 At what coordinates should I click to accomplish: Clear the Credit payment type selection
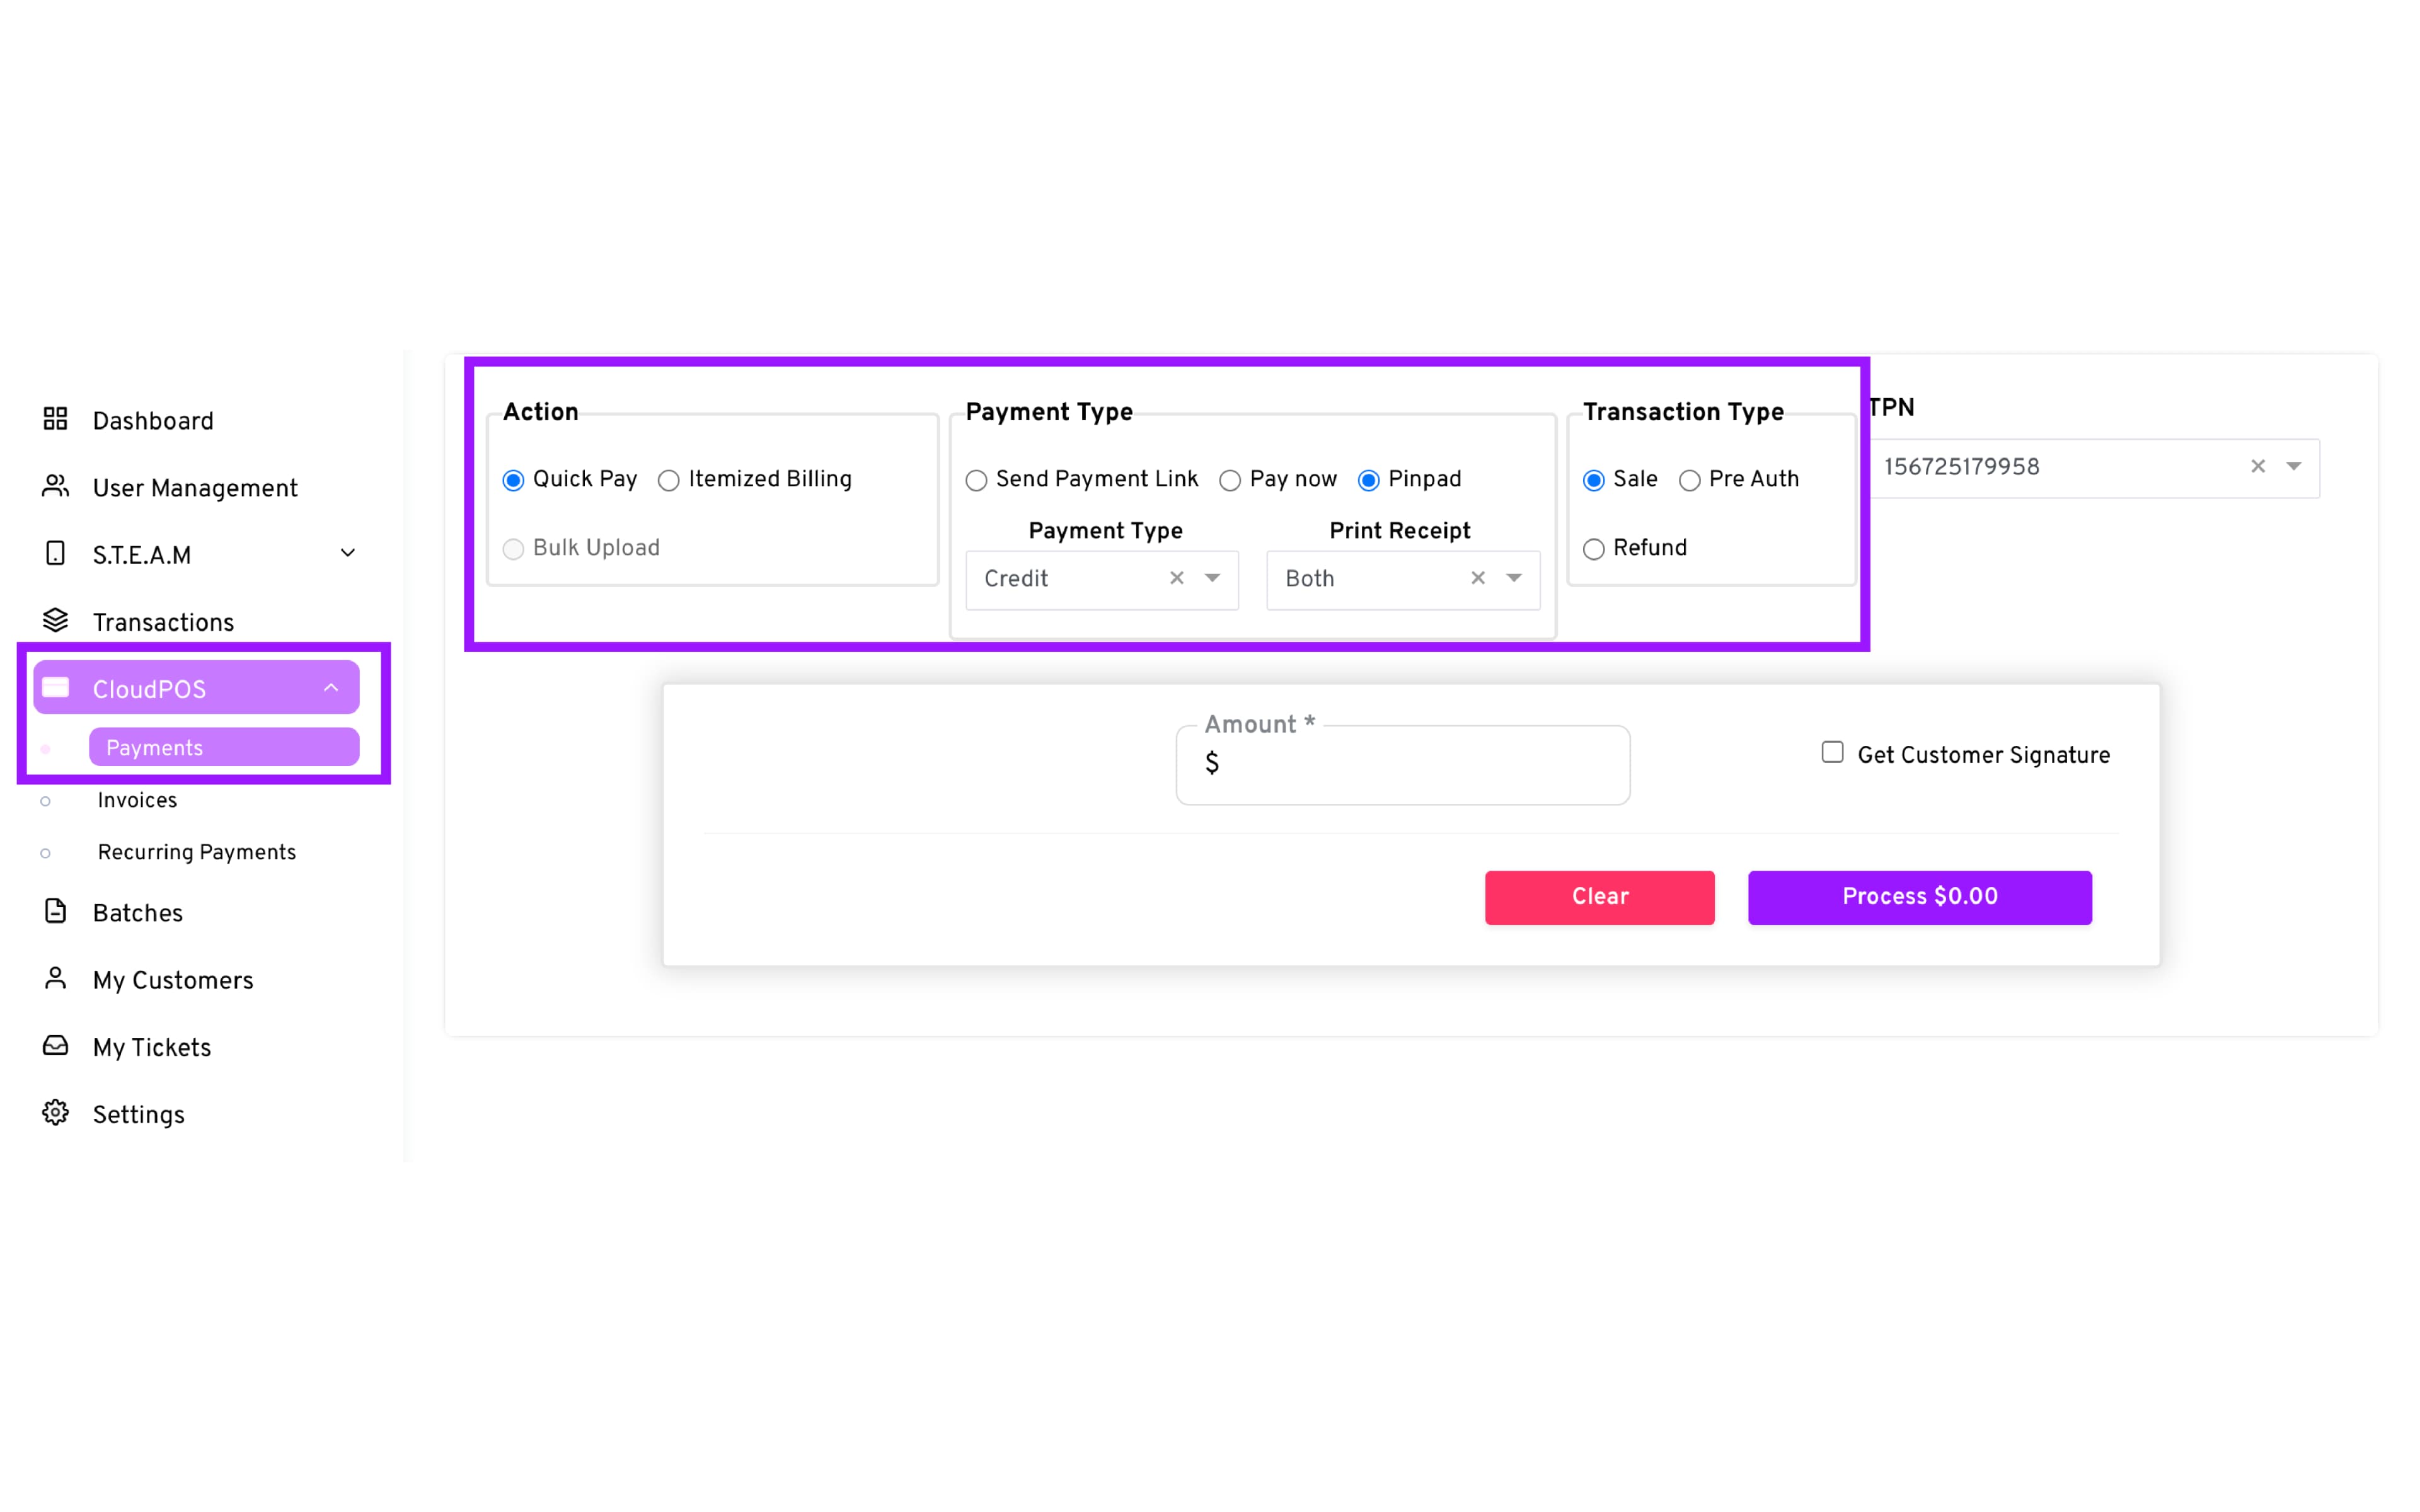tap(1176, 578)
